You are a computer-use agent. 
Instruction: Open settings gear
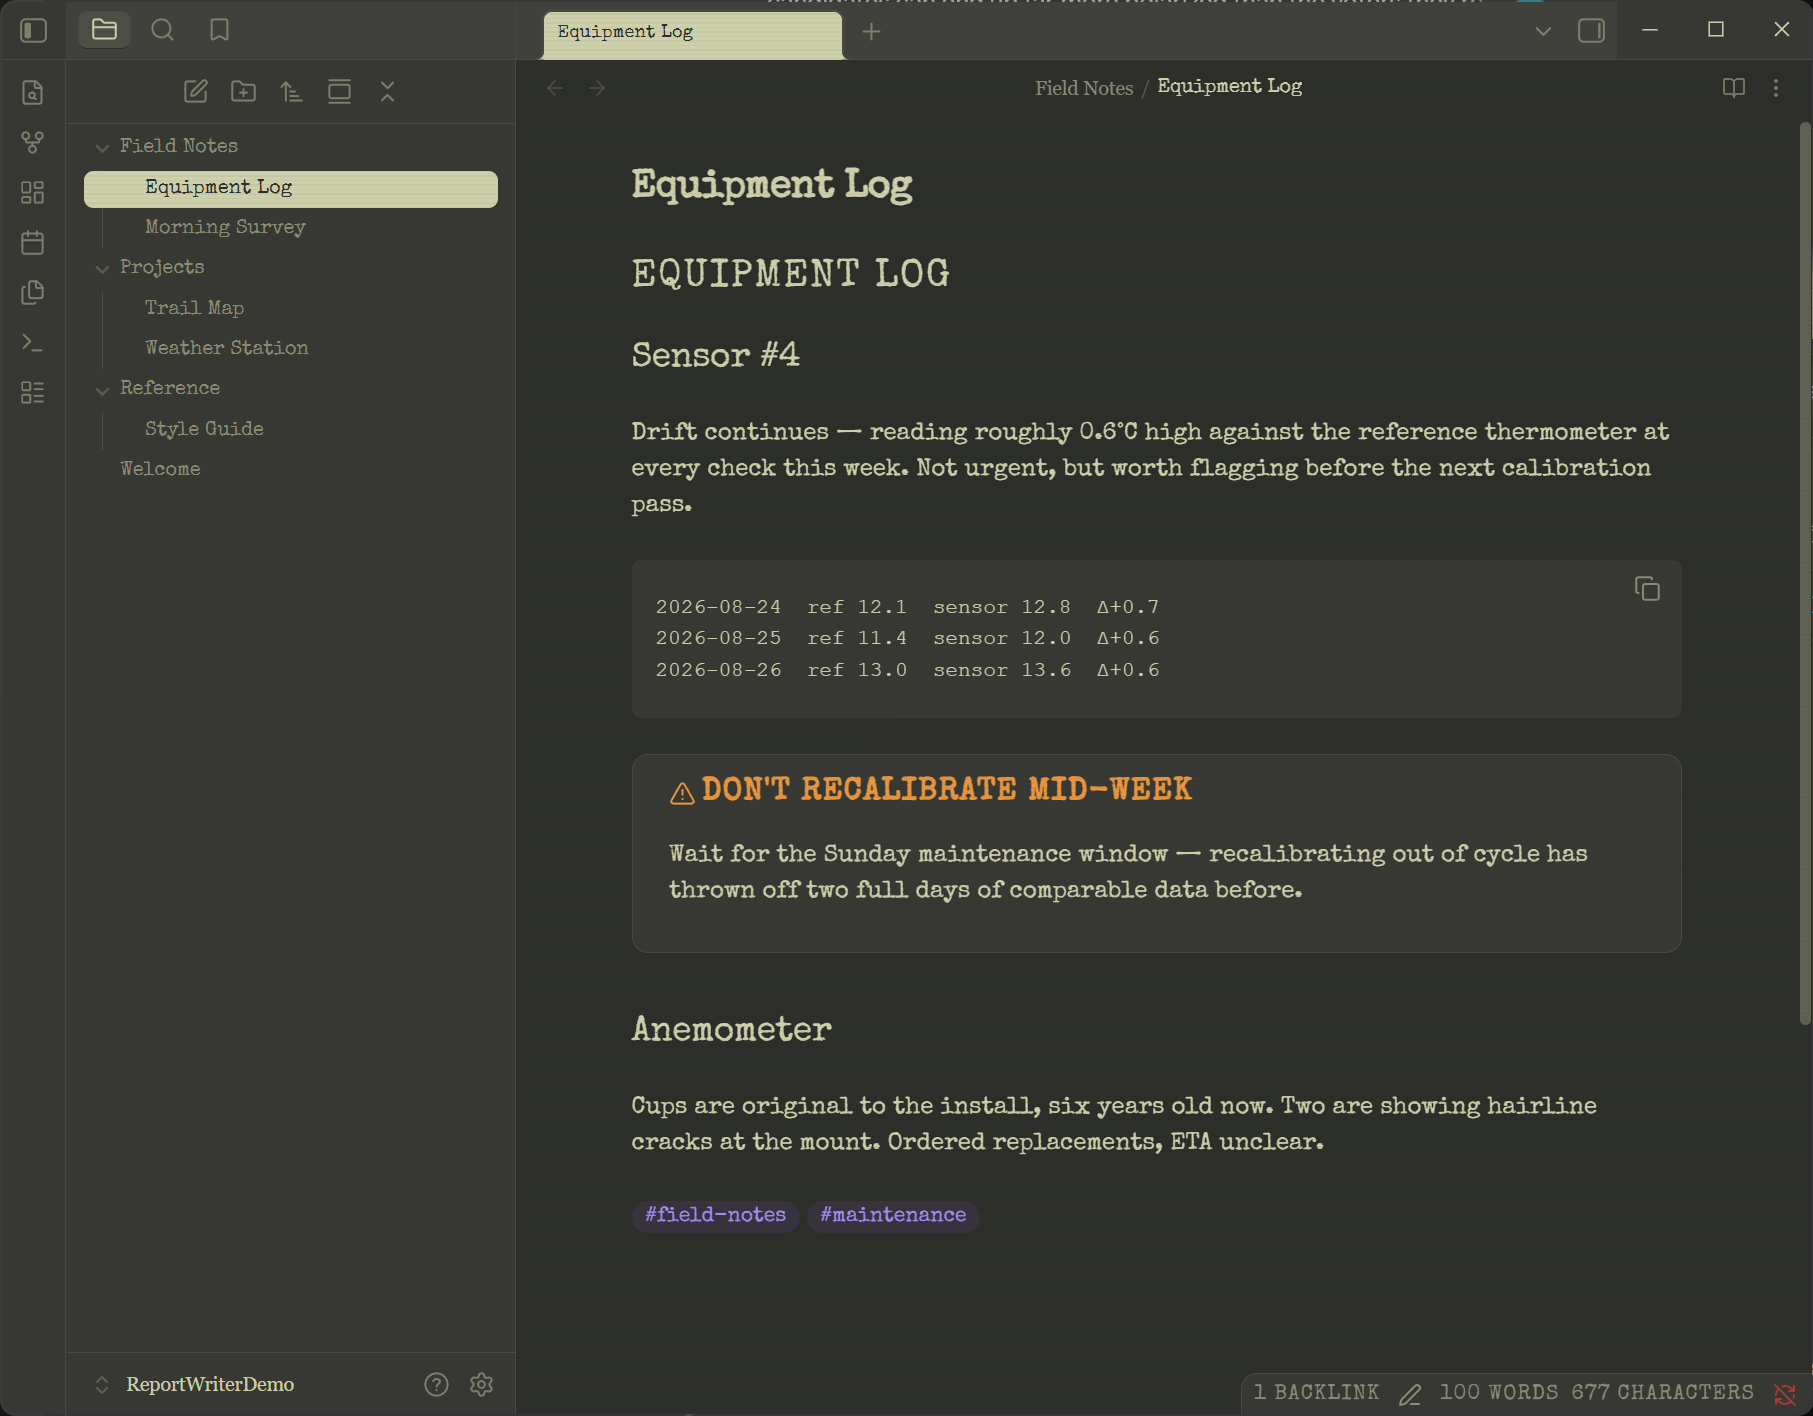pyautogui.click(x=482, y=1385)
